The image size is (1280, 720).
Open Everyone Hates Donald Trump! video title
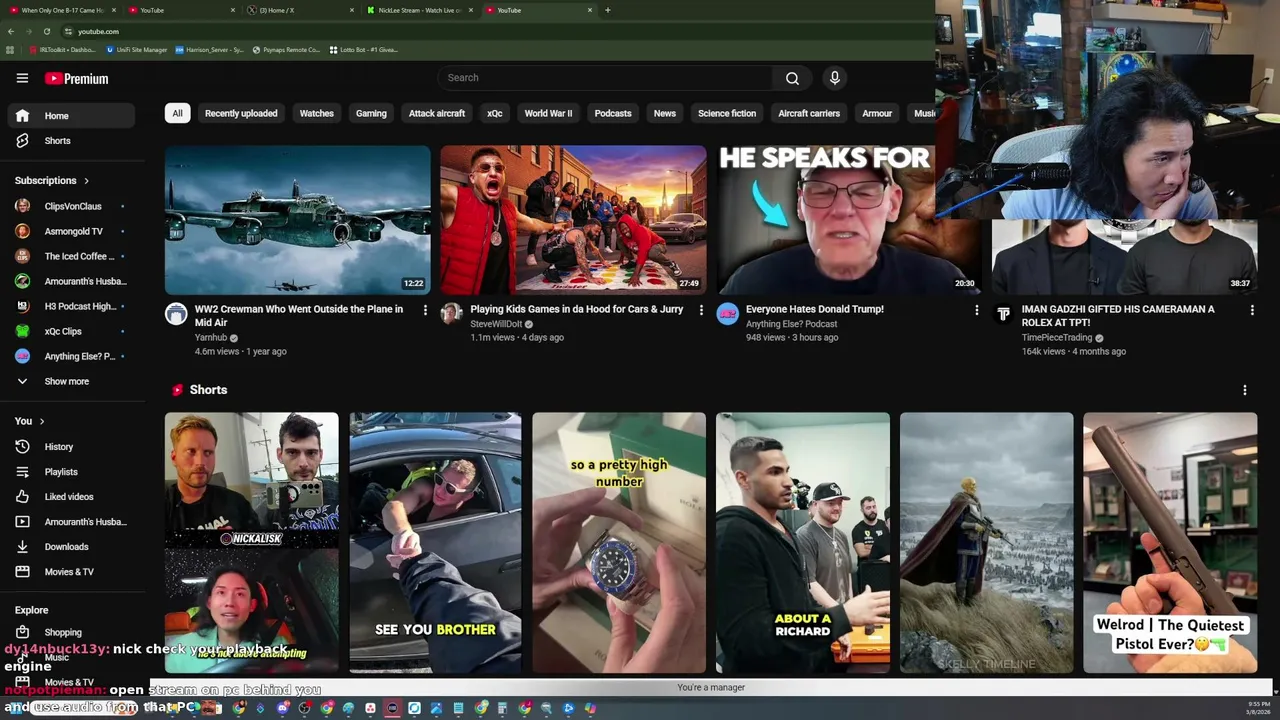point(815,309)
